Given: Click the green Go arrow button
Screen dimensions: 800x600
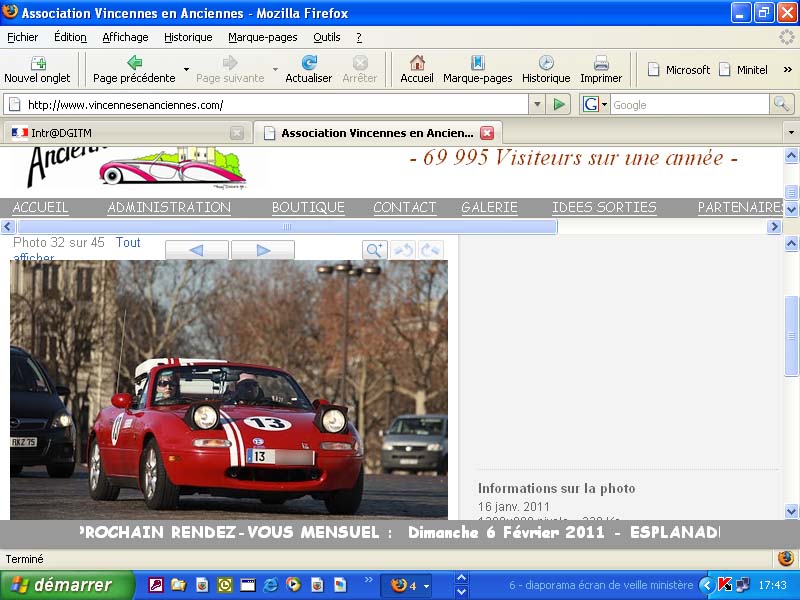Looking at the screenshot, I should tap(559, 105).
